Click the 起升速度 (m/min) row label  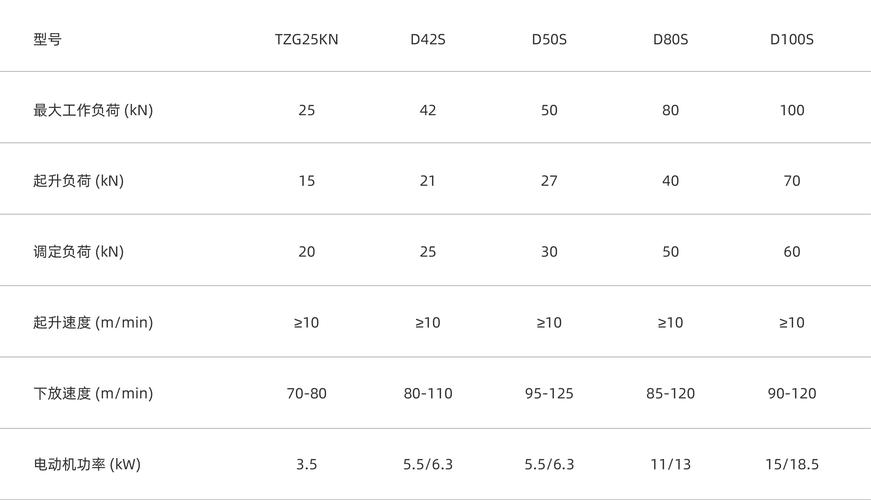click(x=93, y=323)
